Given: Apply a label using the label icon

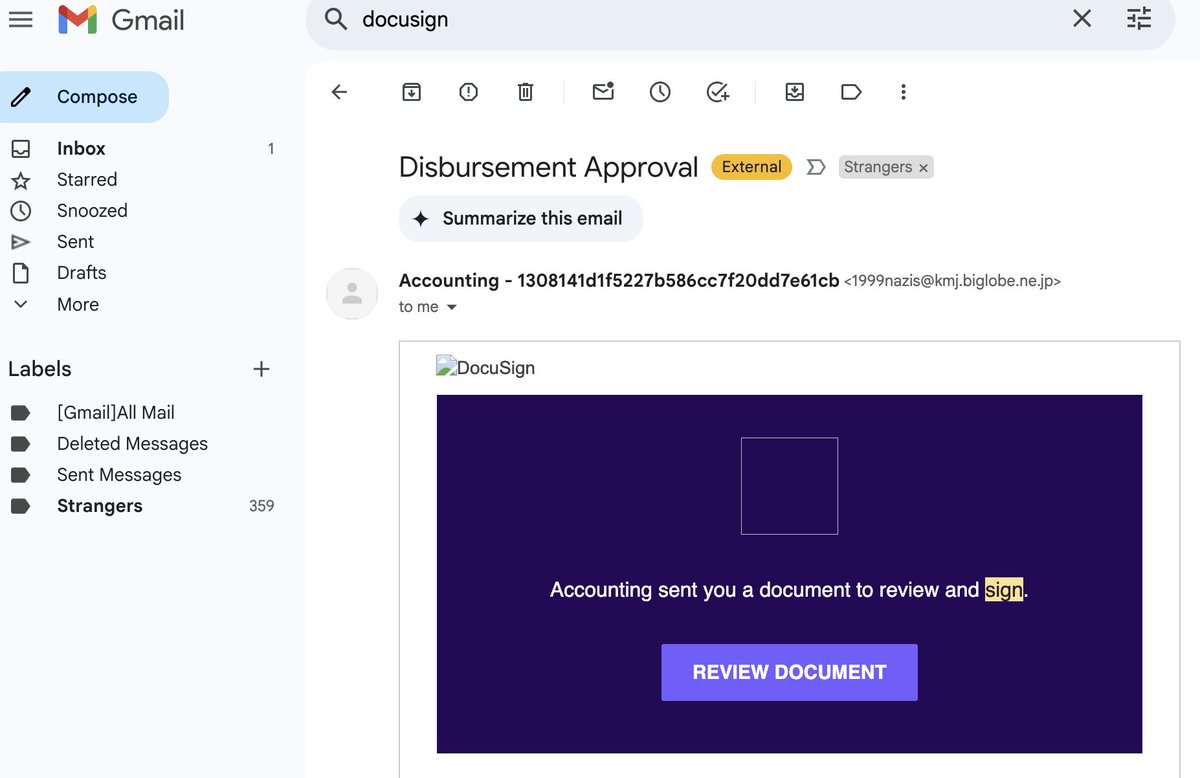Looking at the screenshot, I should click(851, 91).
